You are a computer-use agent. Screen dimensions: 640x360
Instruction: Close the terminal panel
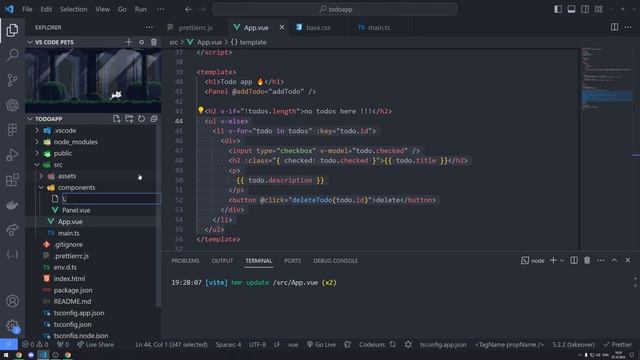628,260
